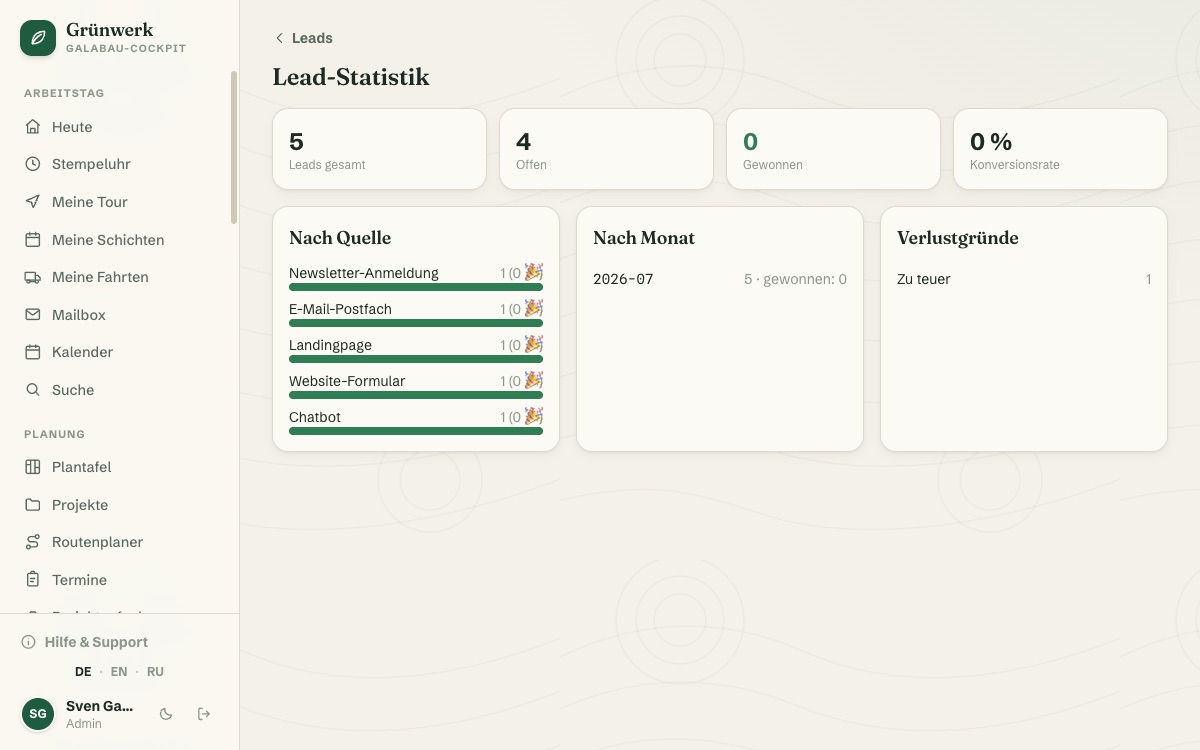Click the Plantafel board icon
1200x750 pixels.
click(33, 467)
